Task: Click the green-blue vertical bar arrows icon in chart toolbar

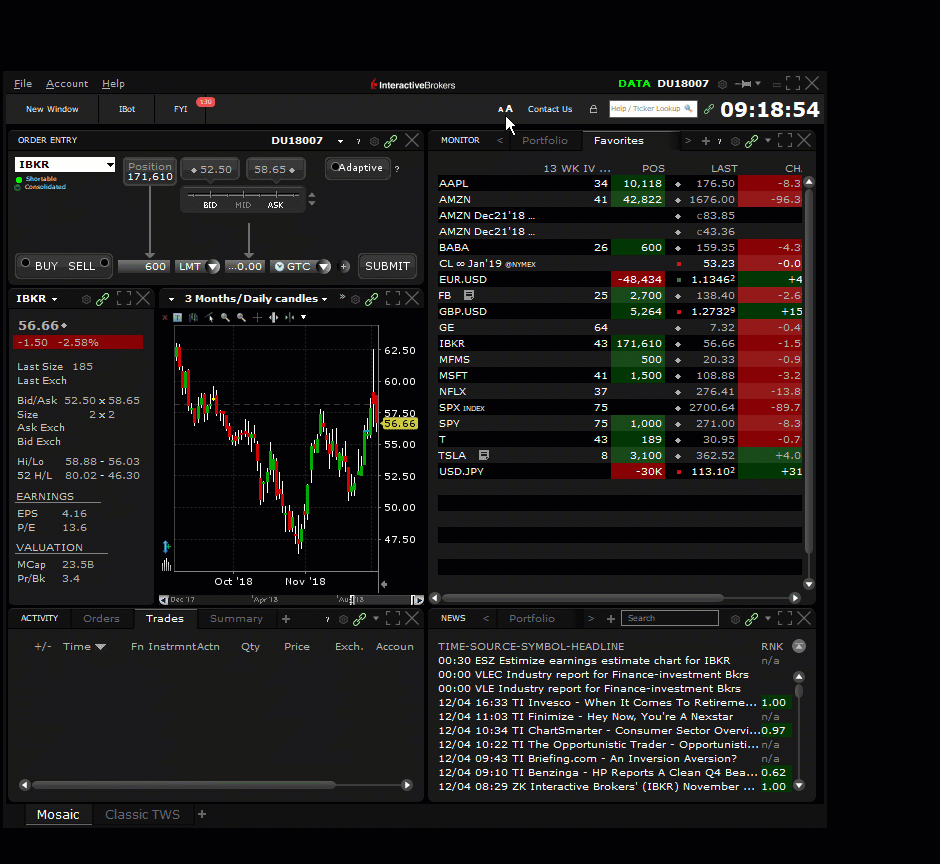Action: coord(290,317)
